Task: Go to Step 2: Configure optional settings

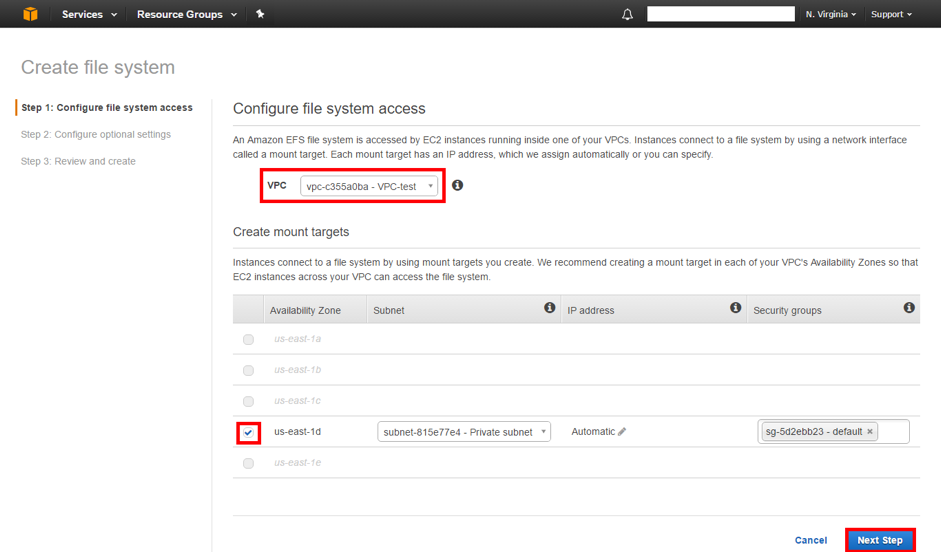Action: (96, 134)
